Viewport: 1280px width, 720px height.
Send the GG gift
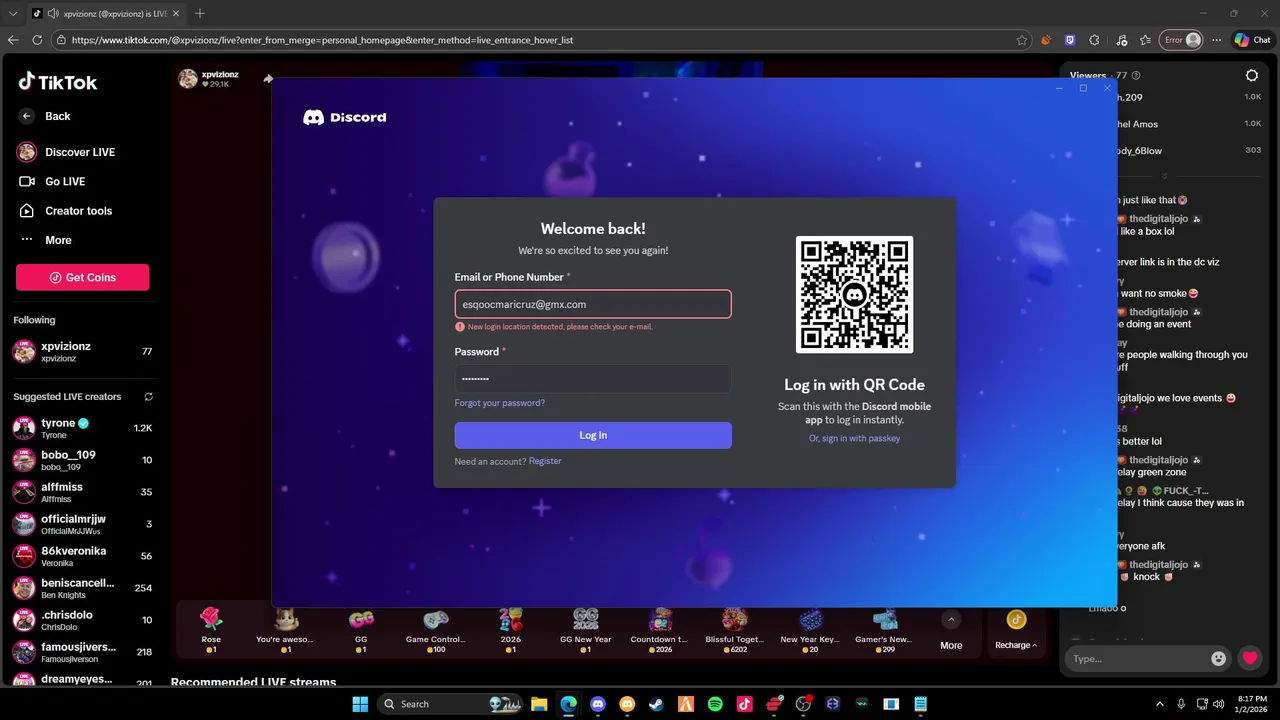[x=361, y=629]
